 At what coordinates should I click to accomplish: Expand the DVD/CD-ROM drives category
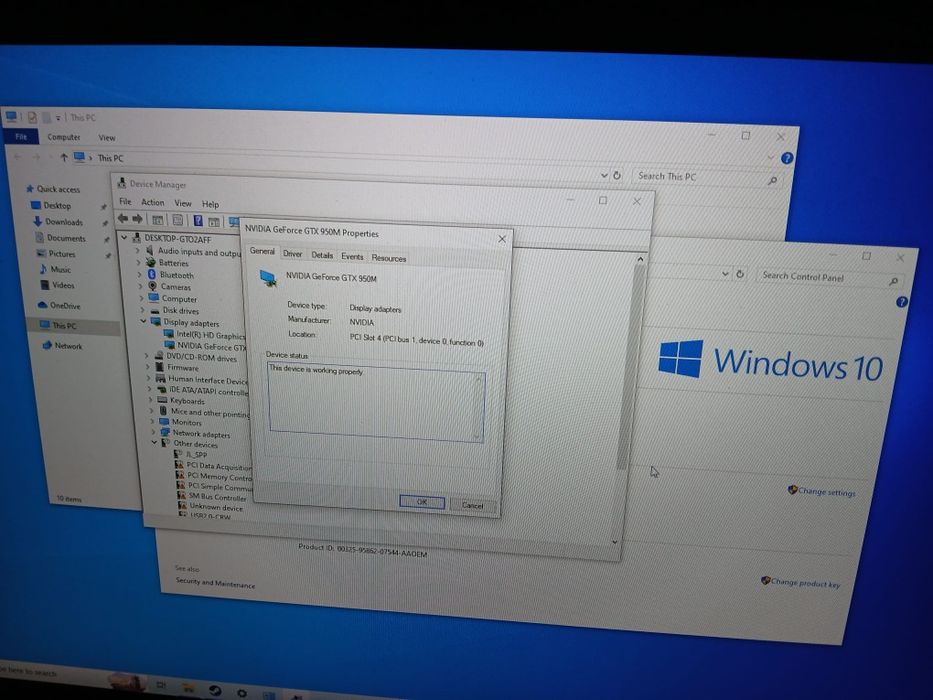point(146,356)
